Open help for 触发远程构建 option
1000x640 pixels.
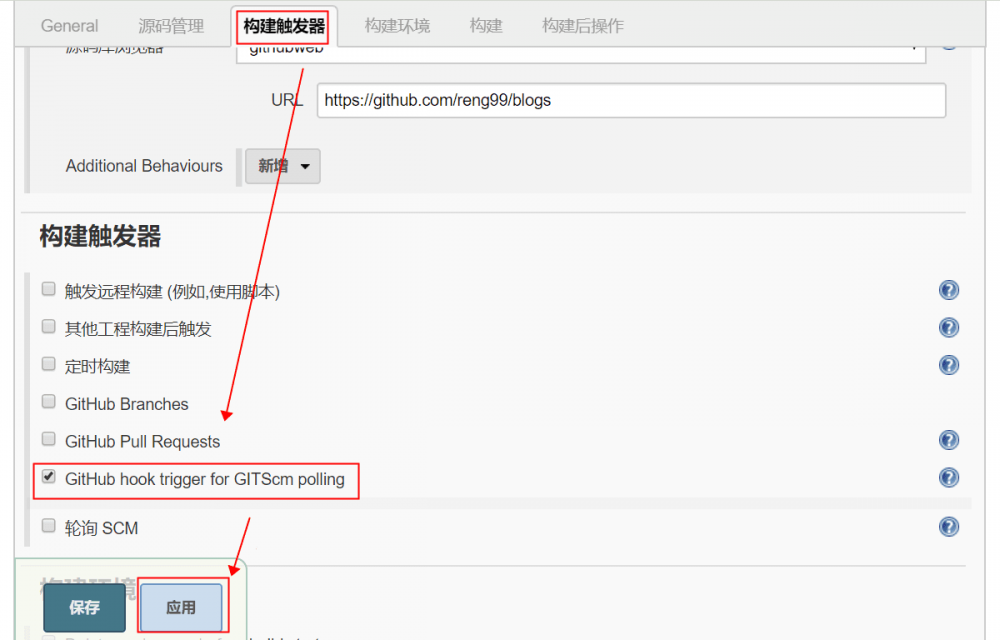(948, 289)
